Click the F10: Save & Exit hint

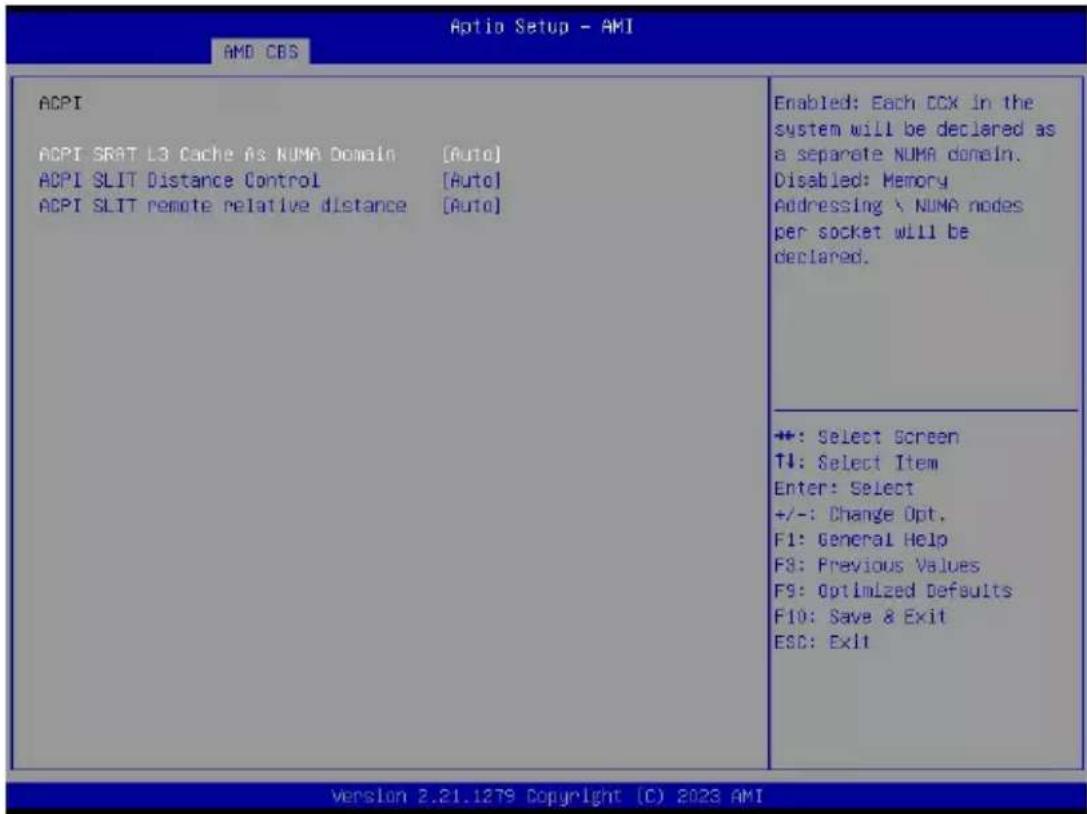click(x=860, y=616)
